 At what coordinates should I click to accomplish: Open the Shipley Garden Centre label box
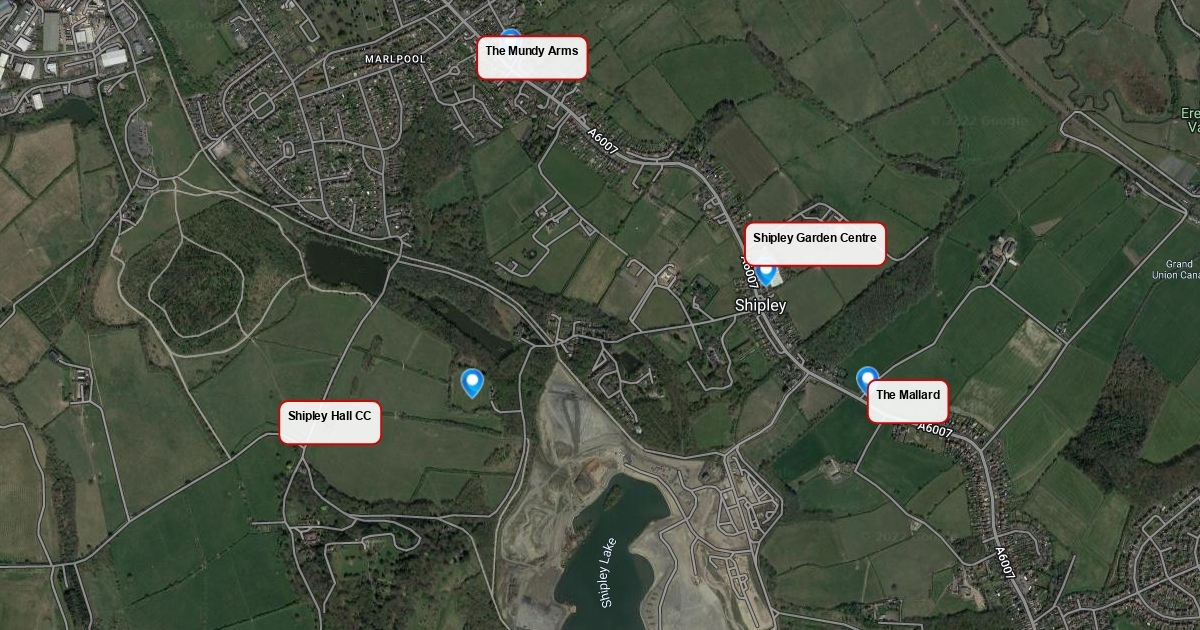point(815,244)
